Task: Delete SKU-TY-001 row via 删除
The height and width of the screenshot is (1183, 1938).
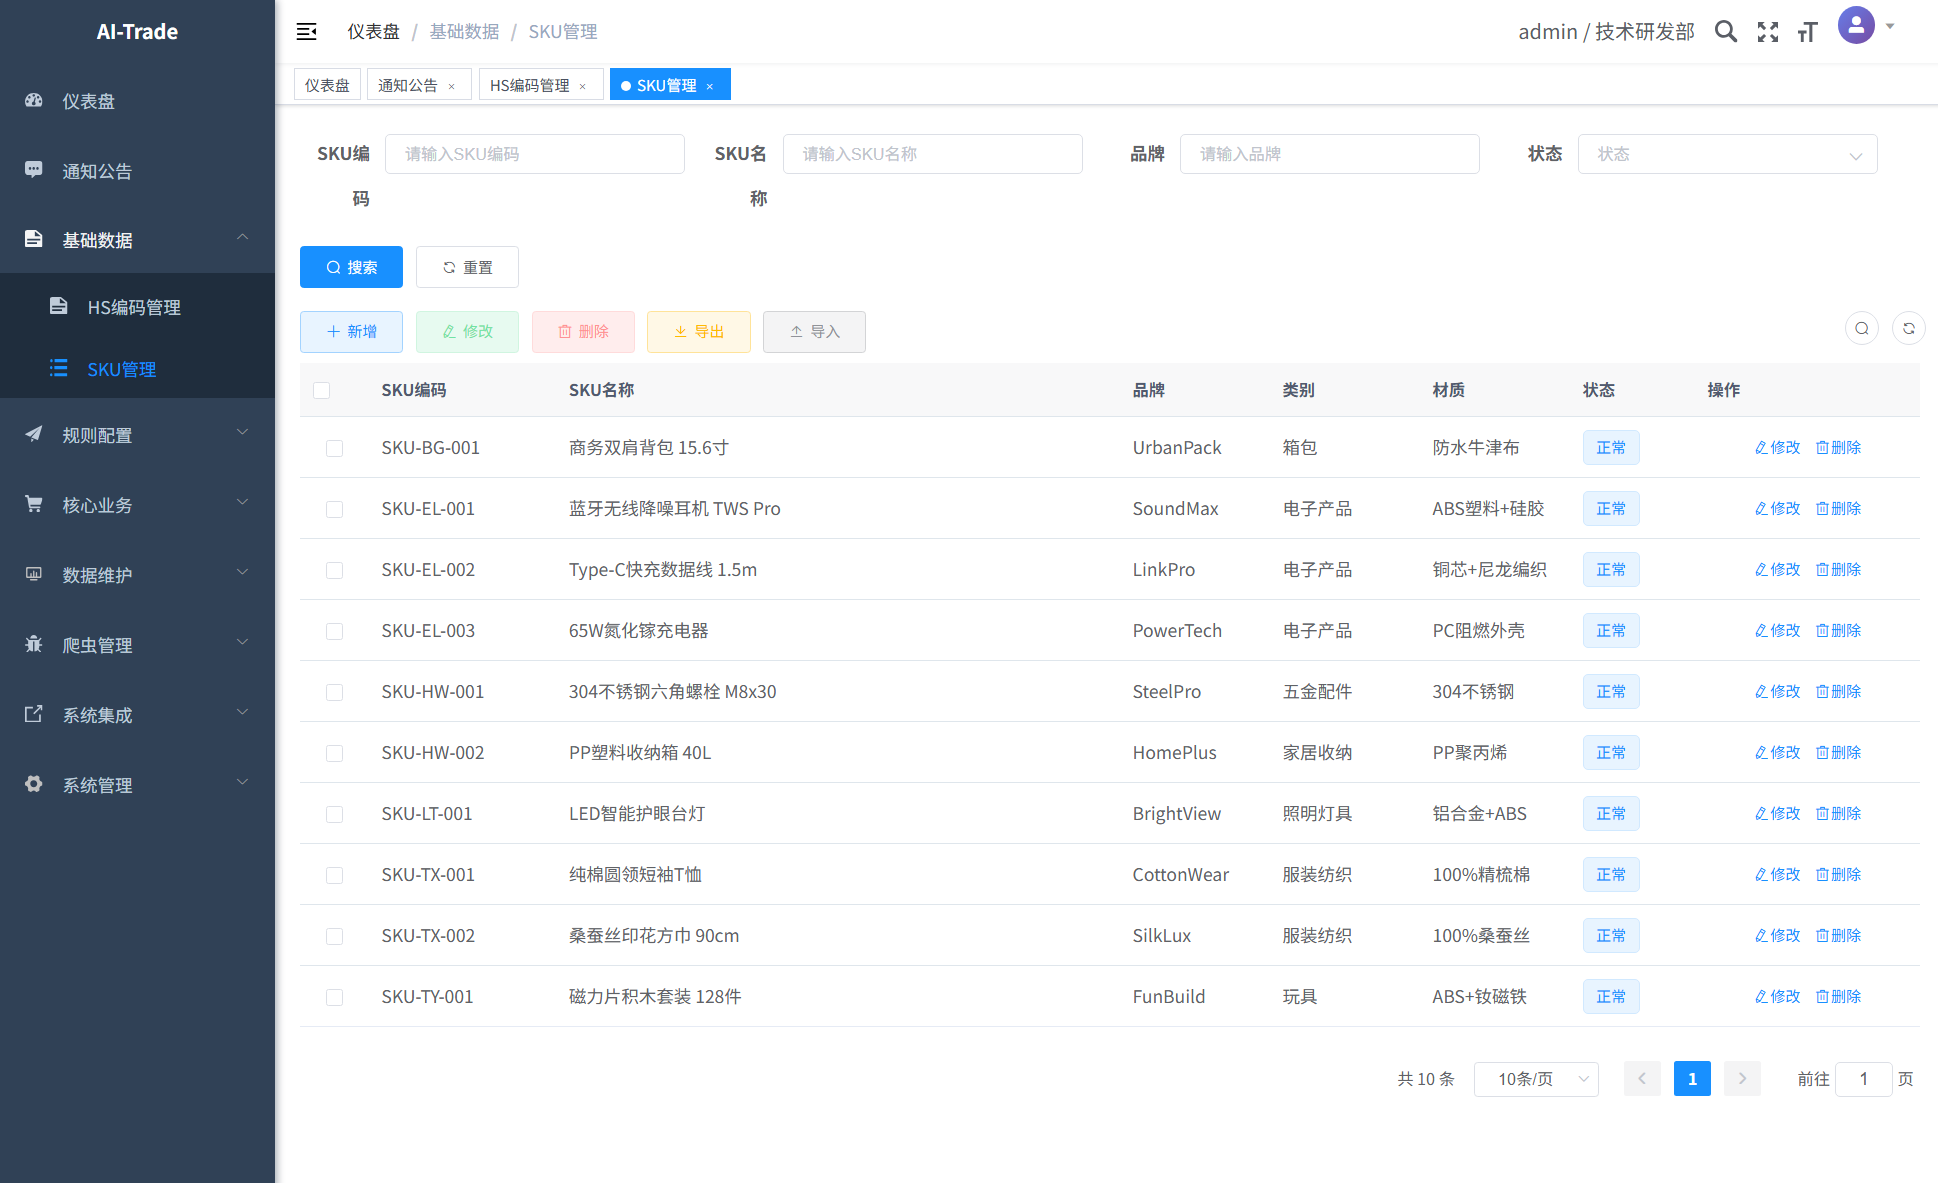Action: (1838, 996)
